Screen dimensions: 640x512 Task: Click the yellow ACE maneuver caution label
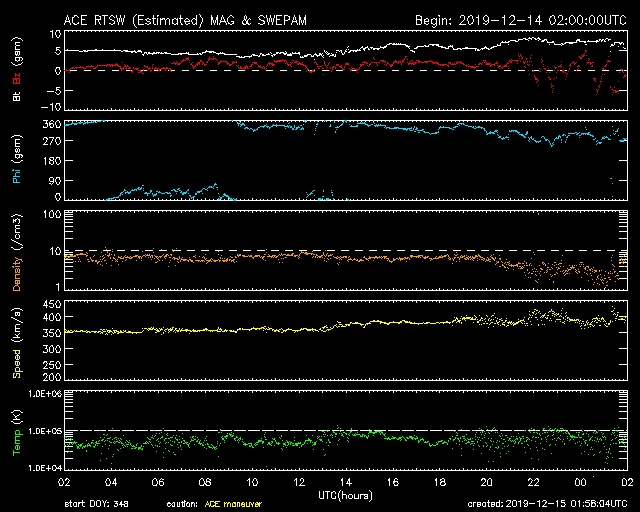pos(233,504)
